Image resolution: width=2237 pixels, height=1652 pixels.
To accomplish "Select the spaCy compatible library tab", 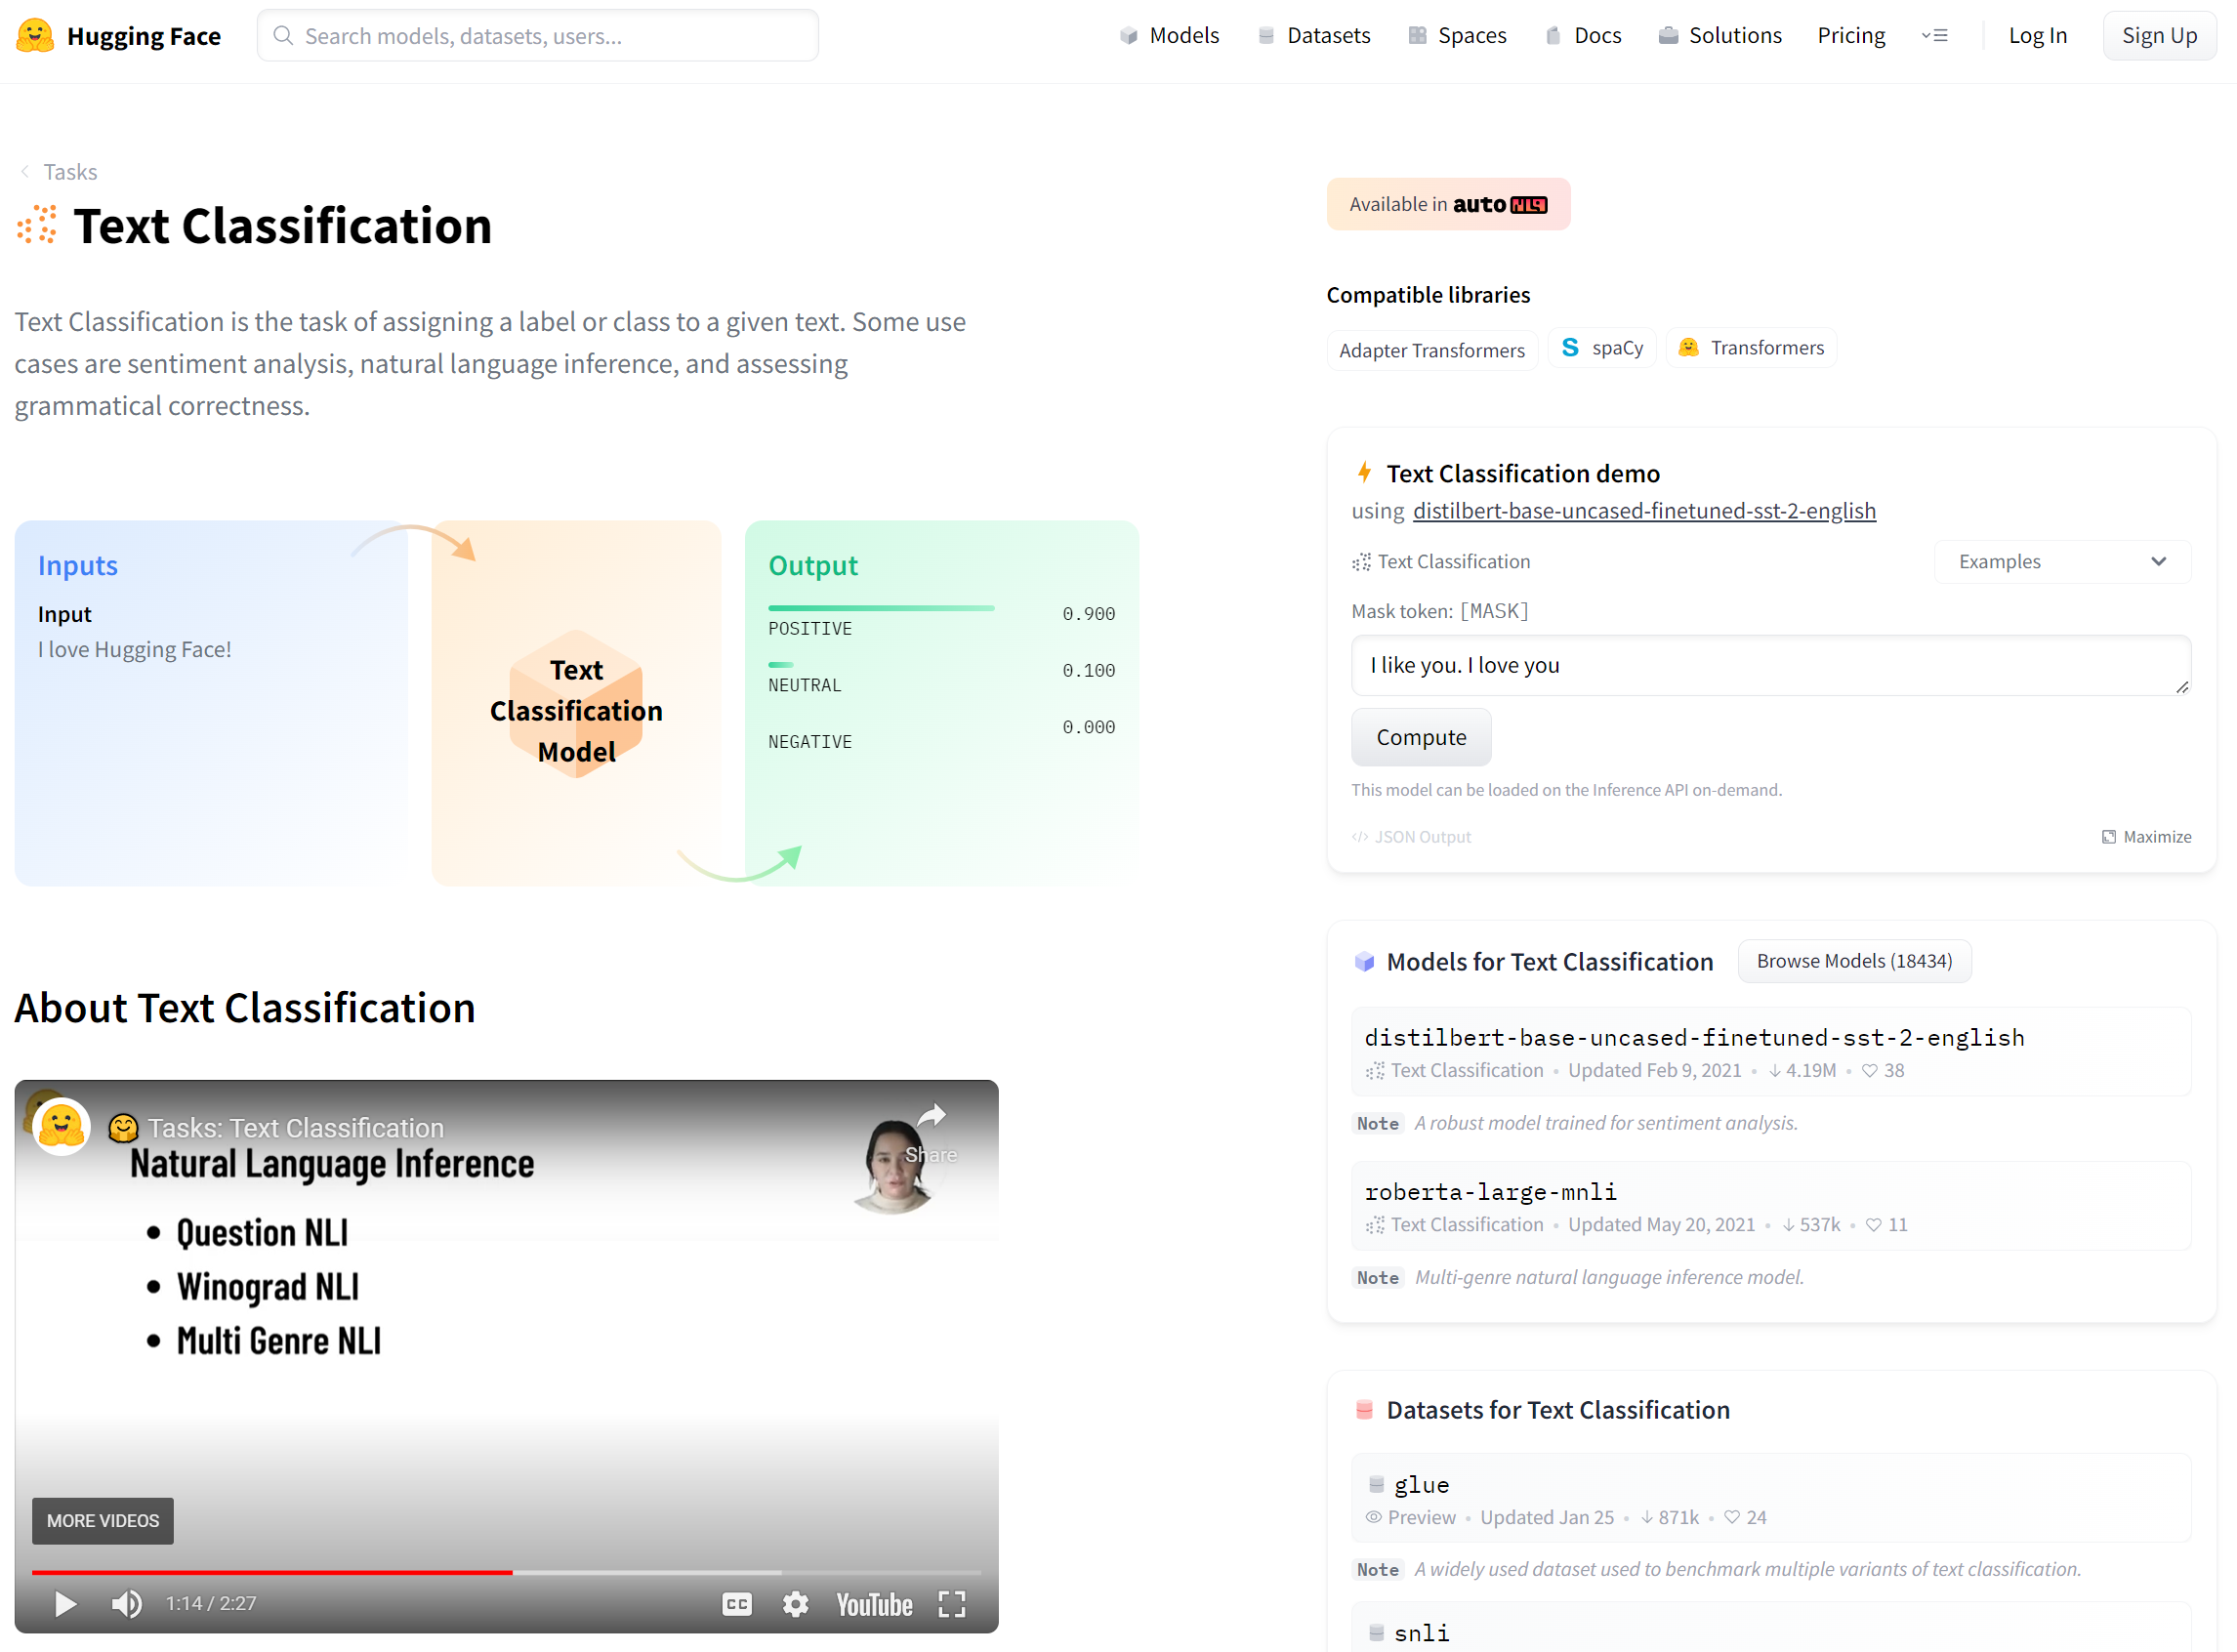I will [x=1599, y=346].
